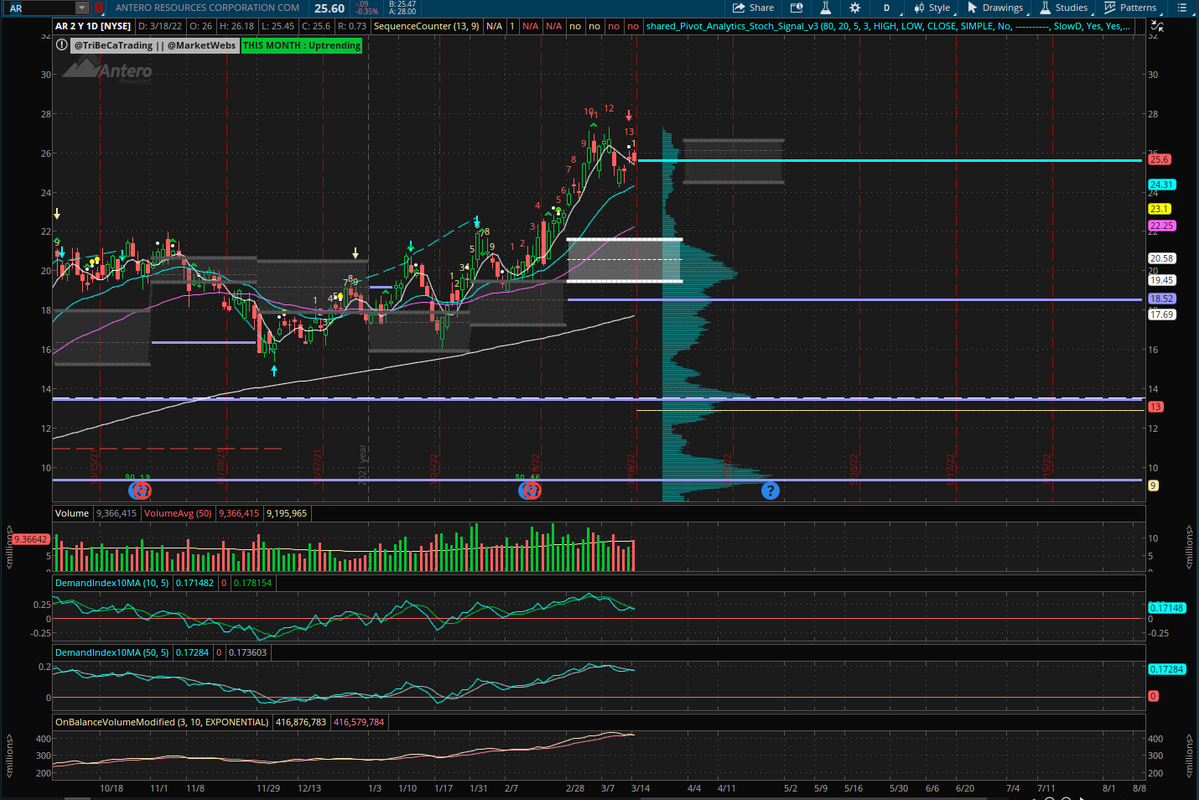Click the AR symbol input field
This screenshot has width=1199, height=800.
tap(40, 8)
